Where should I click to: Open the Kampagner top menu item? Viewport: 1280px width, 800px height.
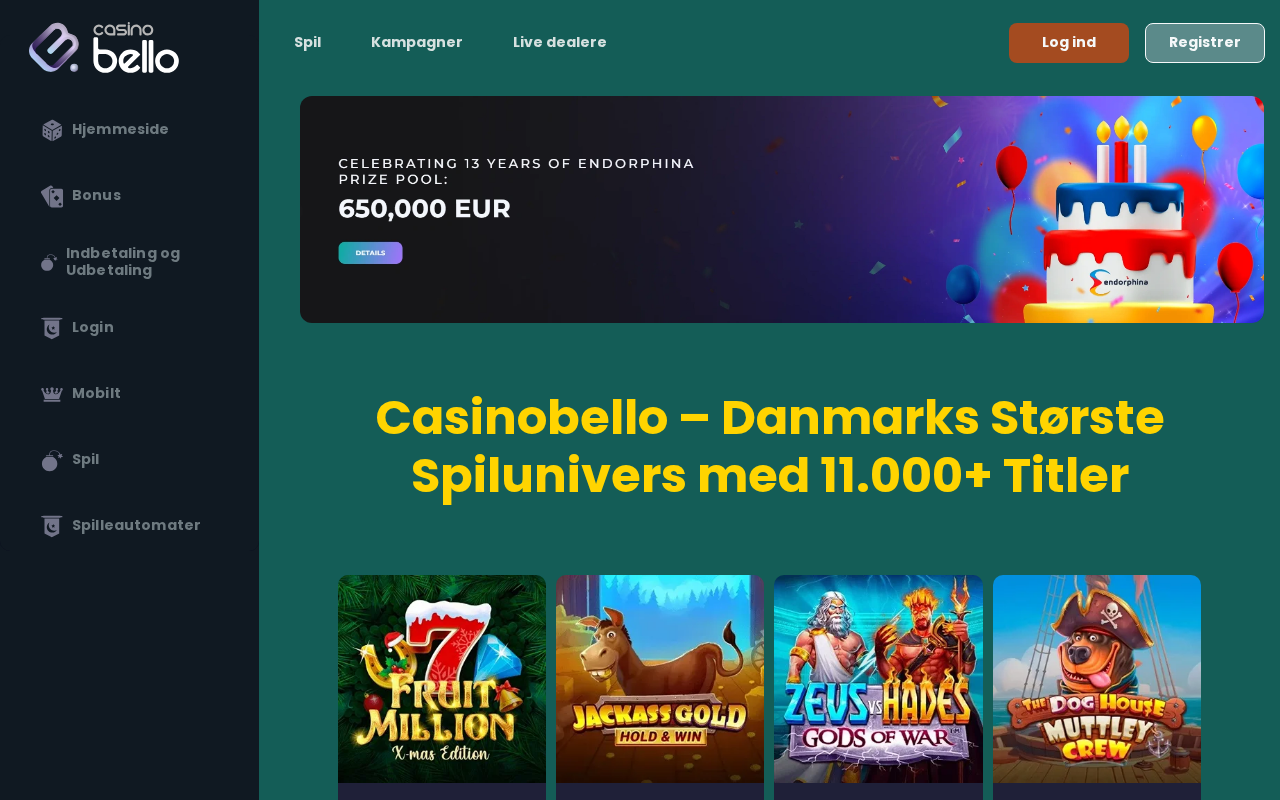tap(417, 42)
